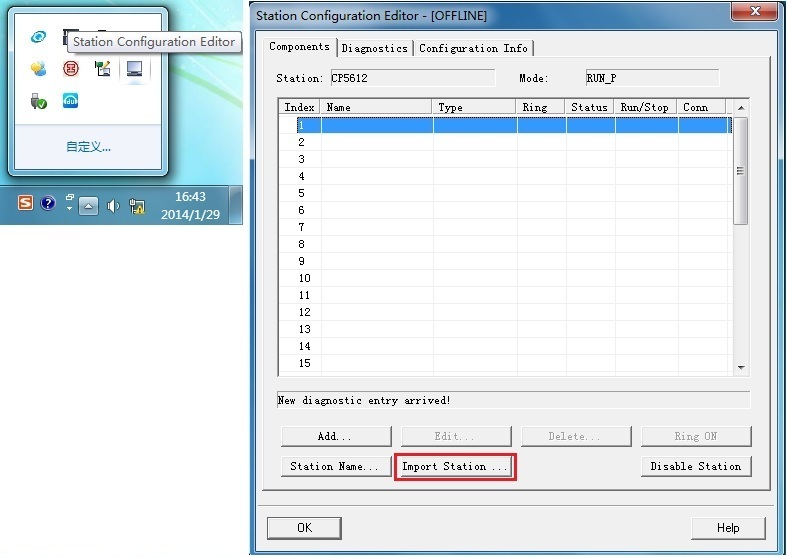This screenshot has height=558, width=787.
Task: Click the Ring column header
Action: point(541,107)
